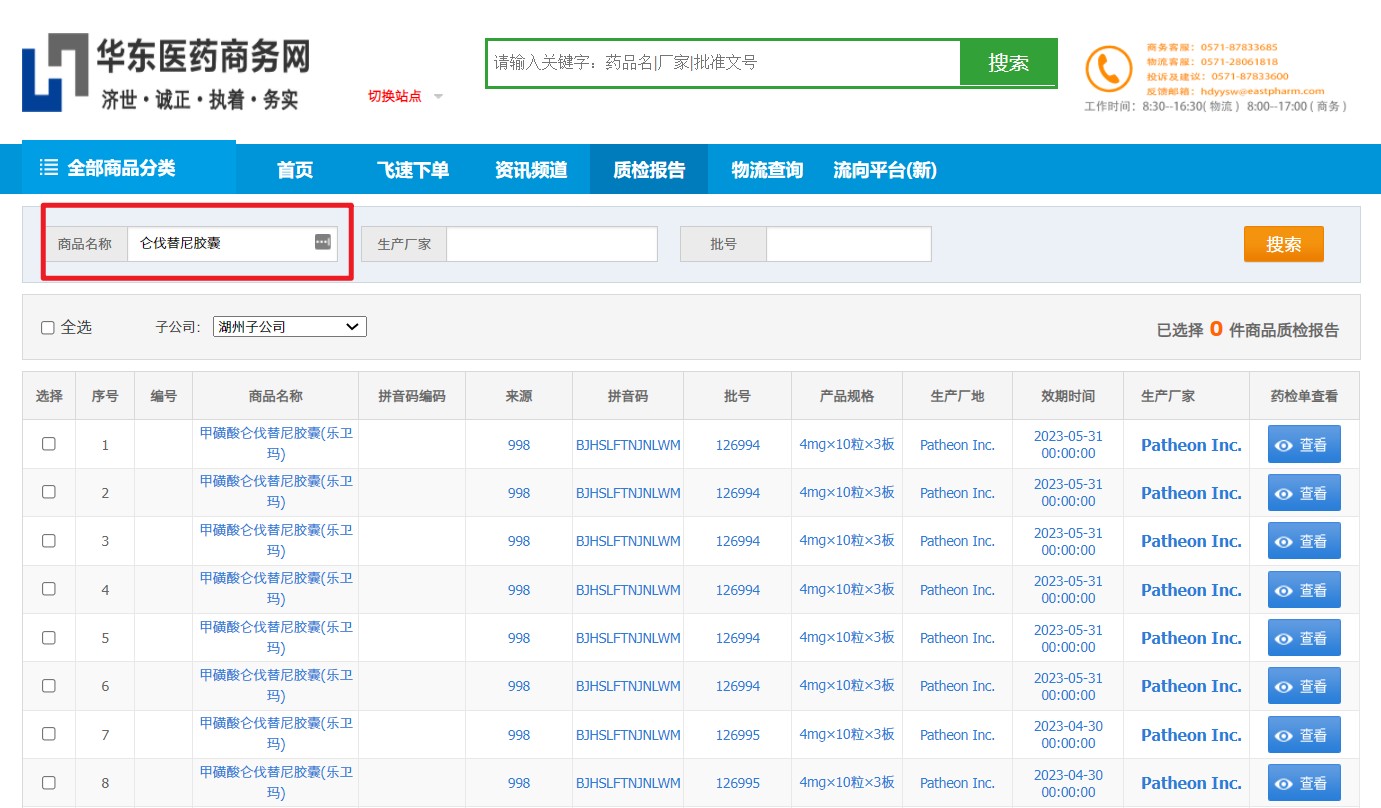Click 甲磺酸仑伐替尼胶囊 product name in row 5

tap(276, 637)
